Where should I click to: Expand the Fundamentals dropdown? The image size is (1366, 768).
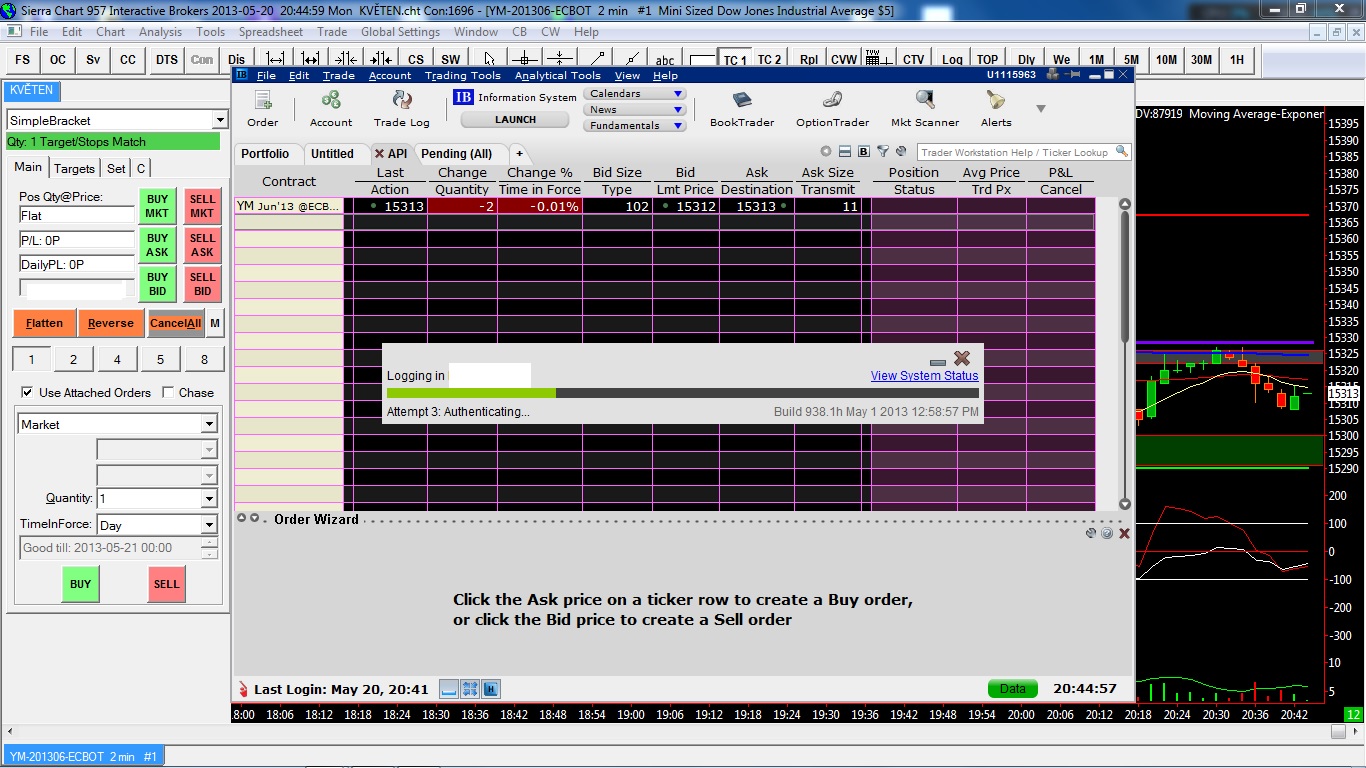(x=634, y=126)
